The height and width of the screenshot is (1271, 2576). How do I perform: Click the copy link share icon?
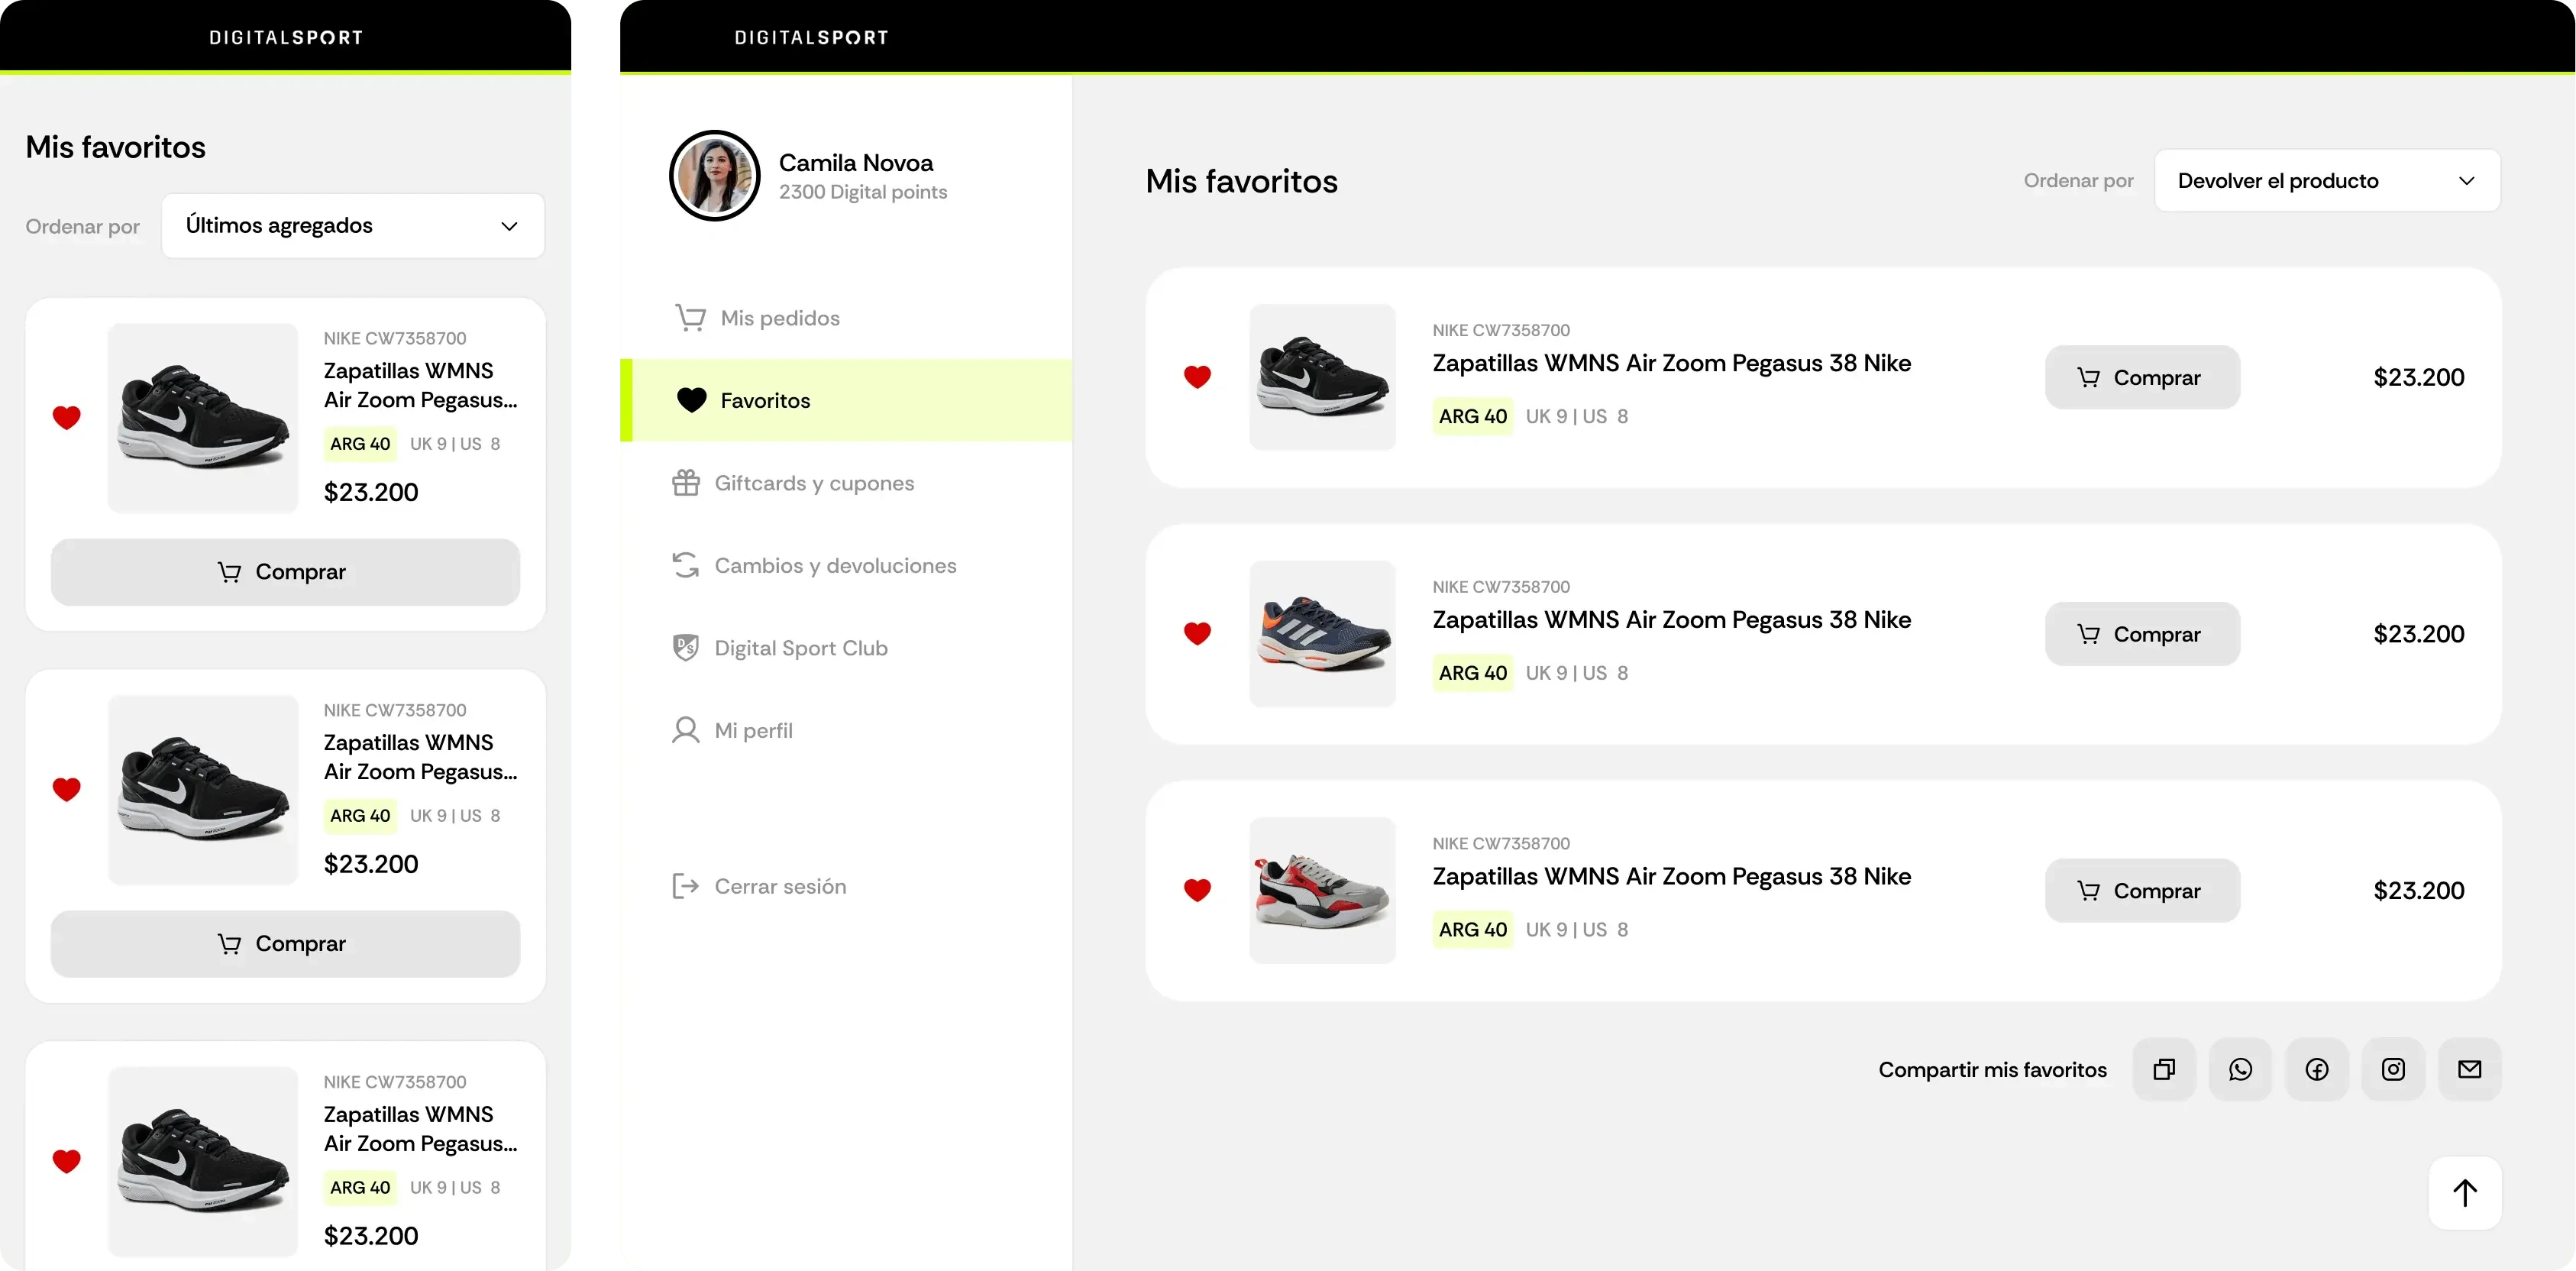coord(2164,1069)
